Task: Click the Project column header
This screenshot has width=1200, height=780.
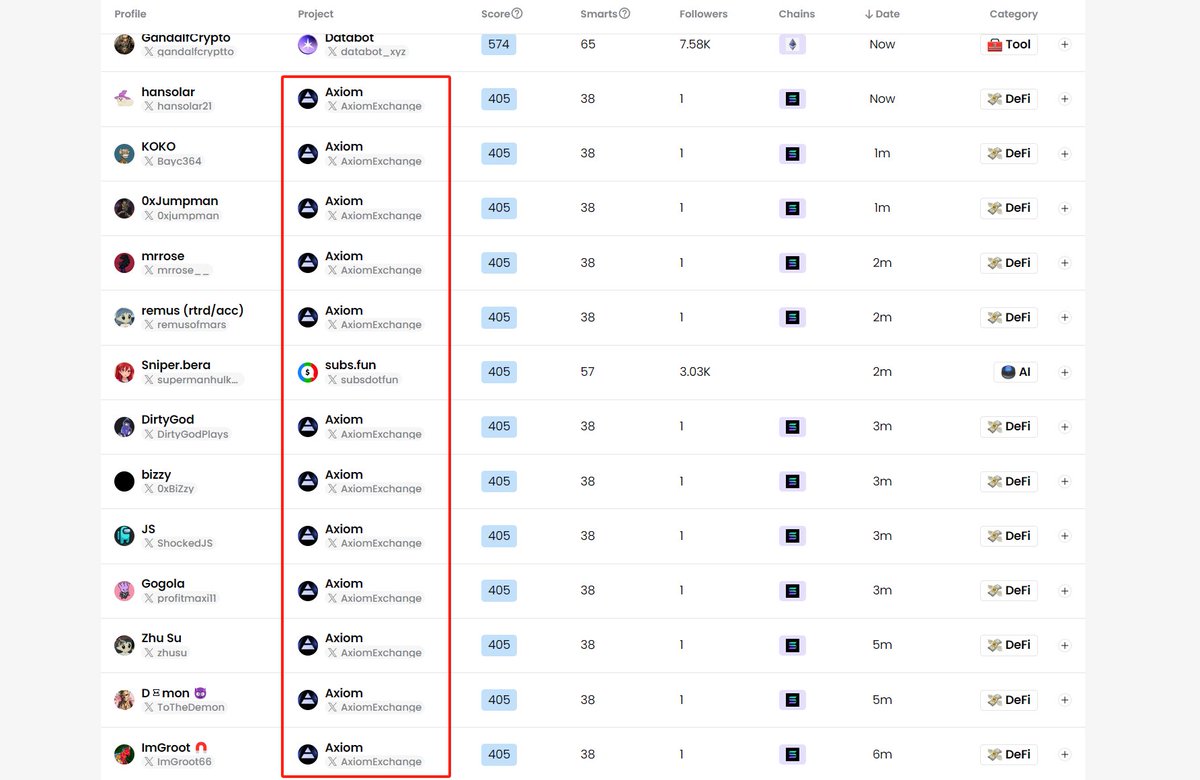Action: pos(316,14)
